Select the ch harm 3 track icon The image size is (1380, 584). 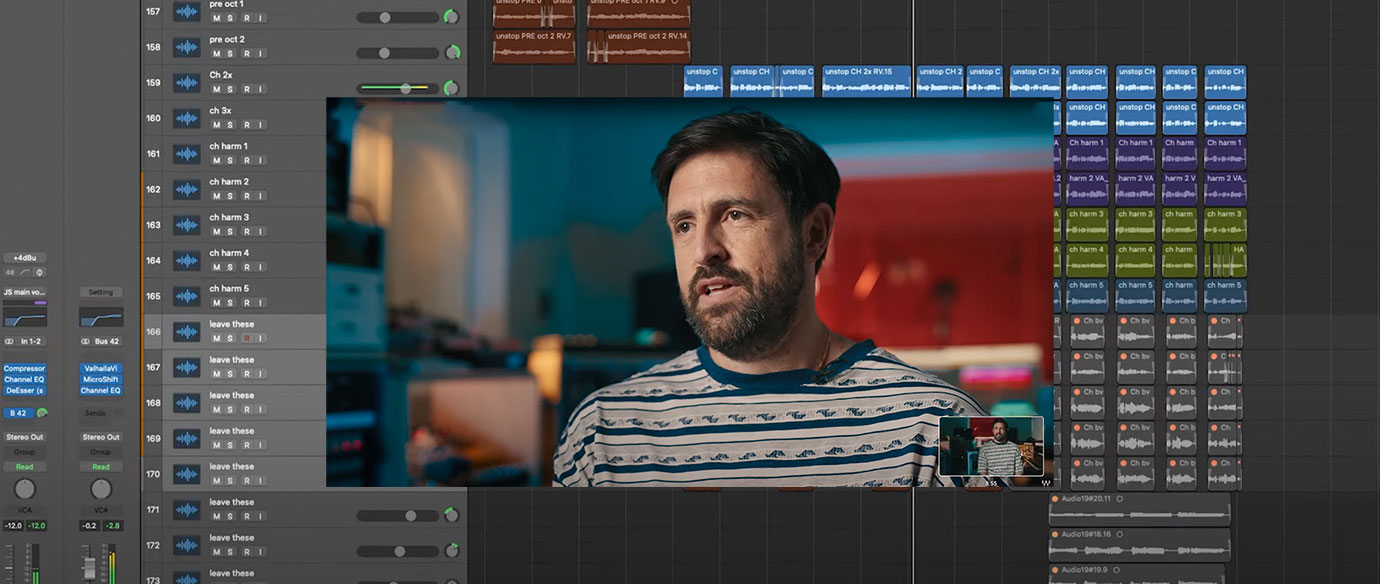pyautogui.click(x=187, y=225)
